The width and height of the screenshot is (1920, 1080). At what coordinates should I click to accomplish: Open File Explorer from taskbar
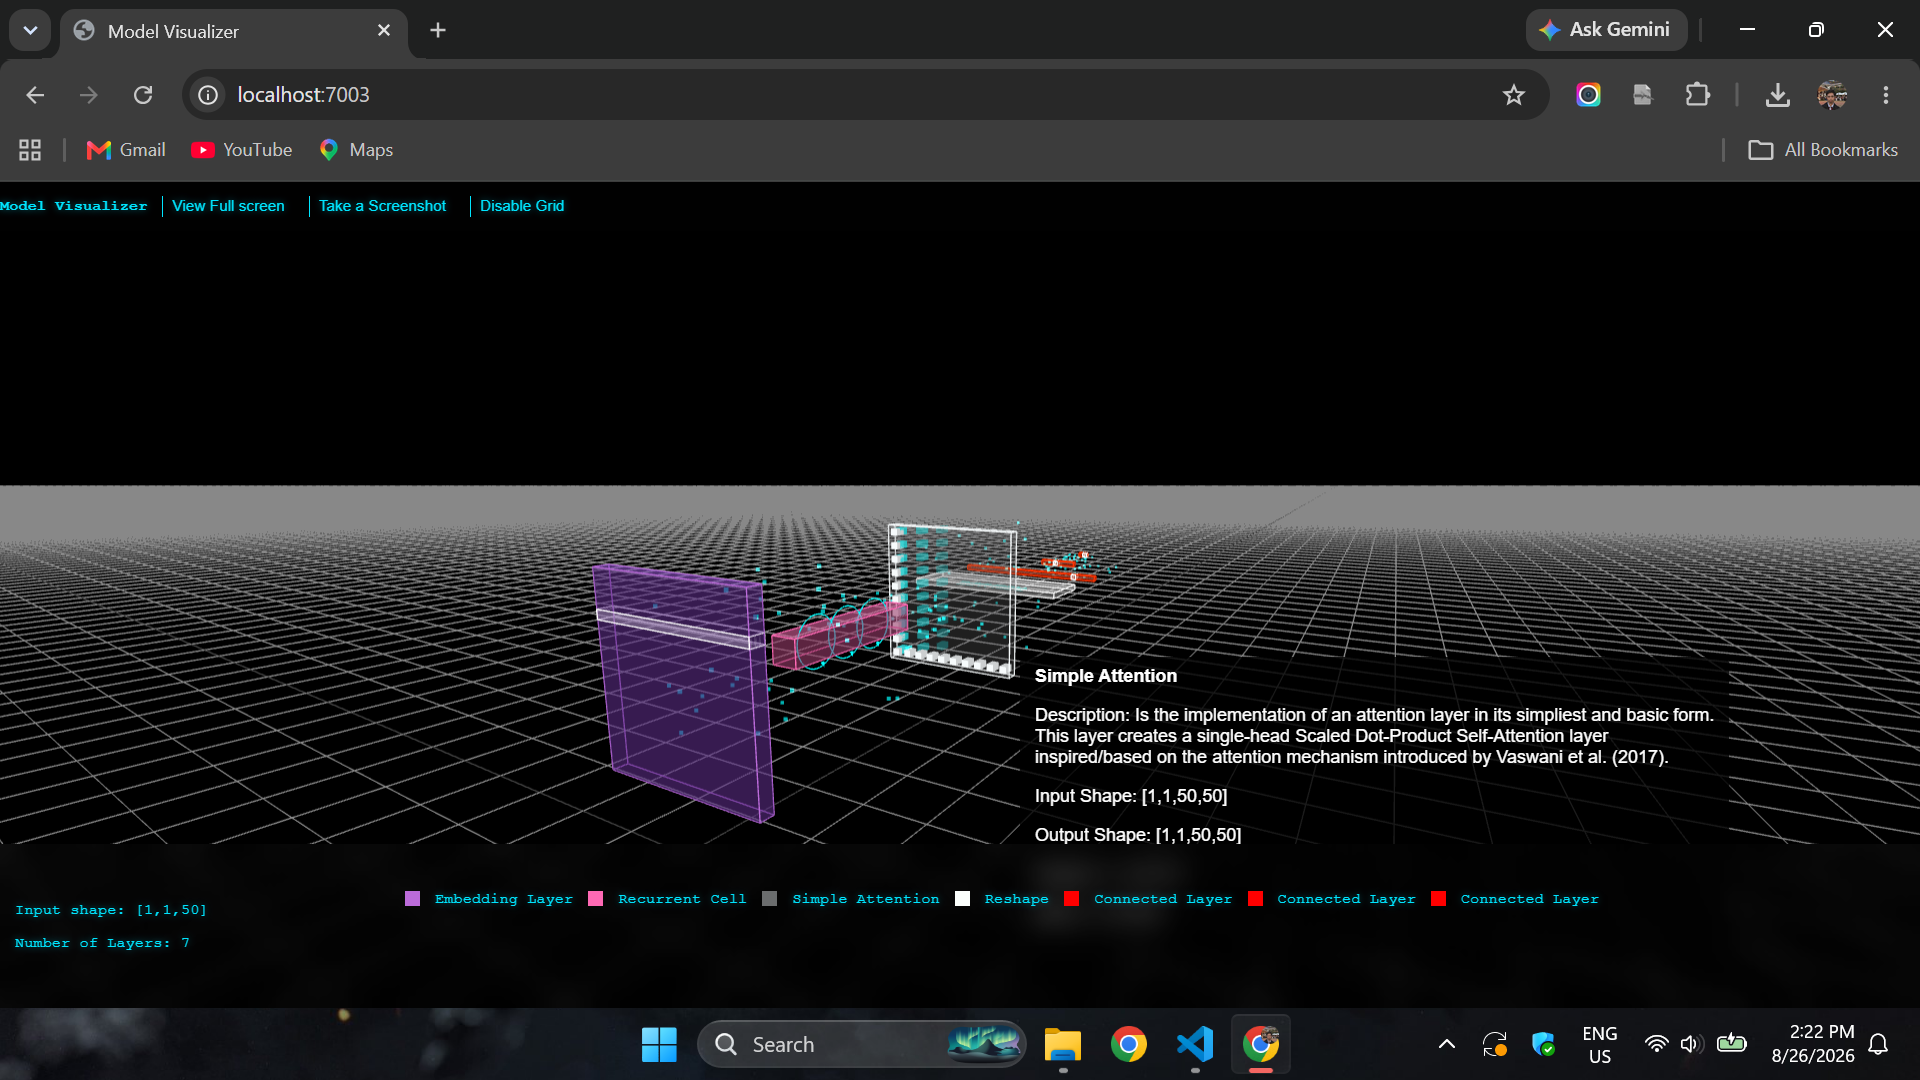(x=1063, y=1045)
